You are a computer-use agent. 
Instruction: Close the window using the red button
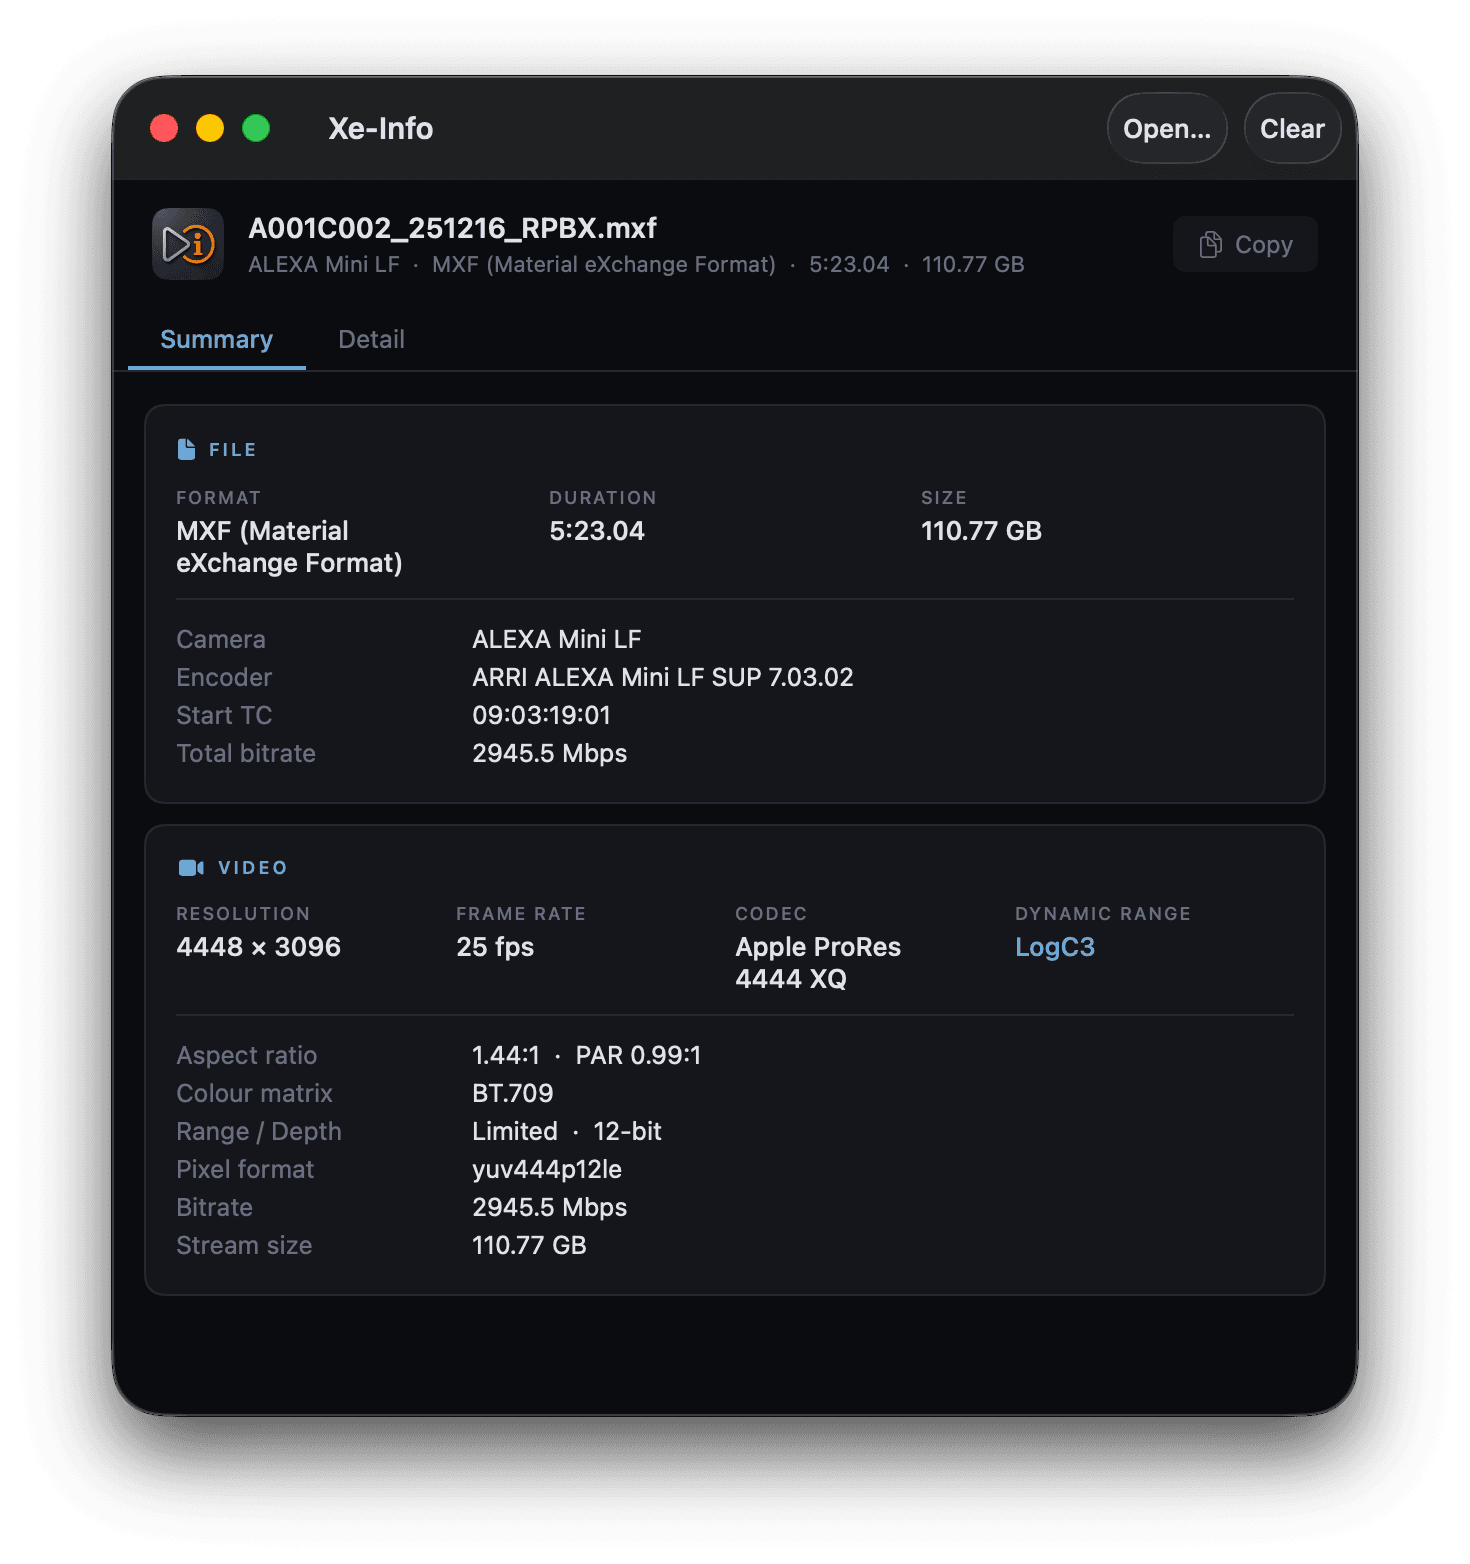pos(164,128)
